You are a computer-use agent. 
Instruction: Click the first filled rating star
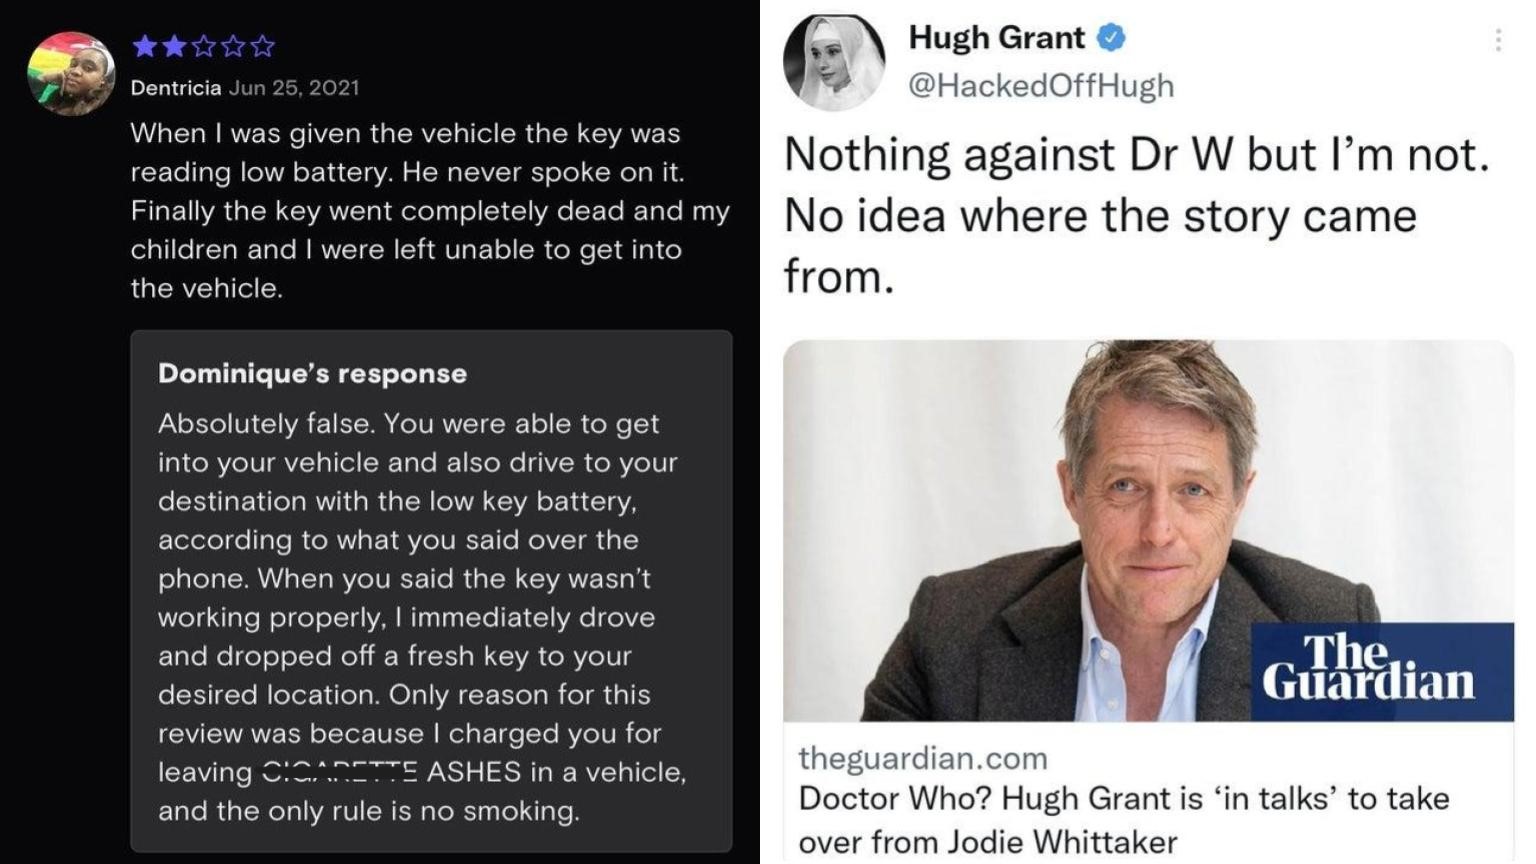point(144,45)
